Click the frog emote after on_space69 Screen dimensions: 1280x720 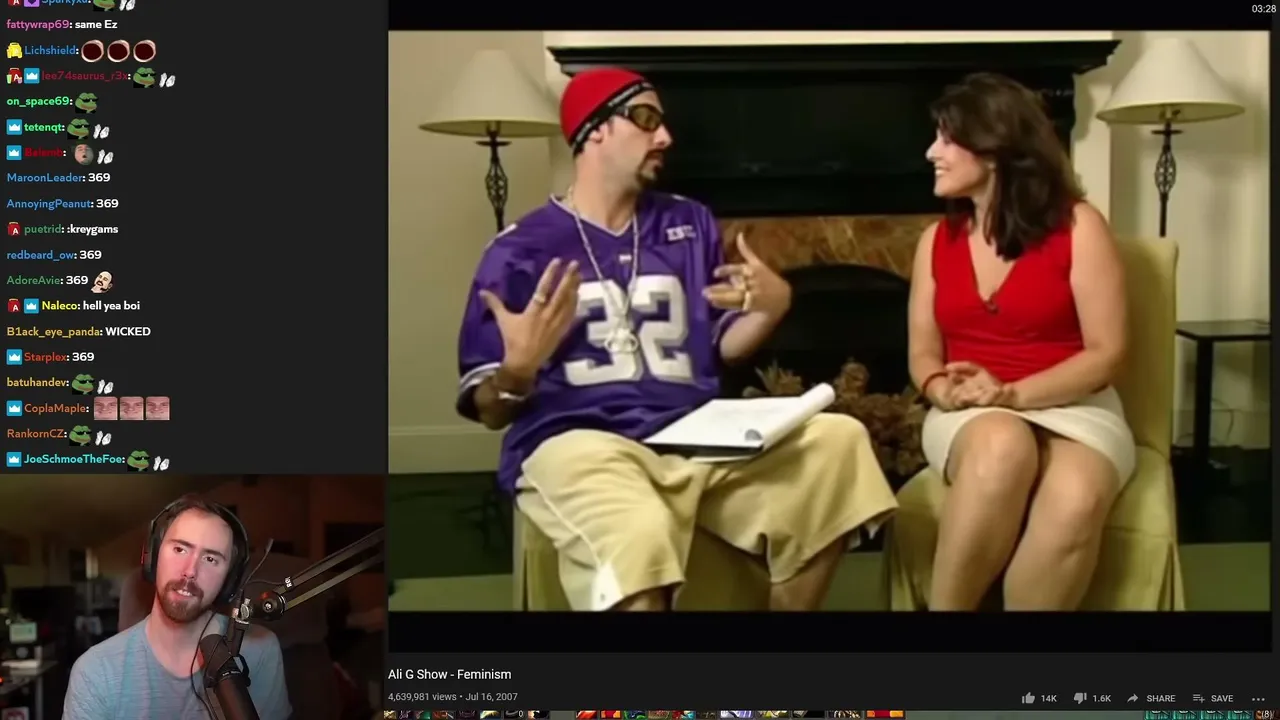[86, 102]
